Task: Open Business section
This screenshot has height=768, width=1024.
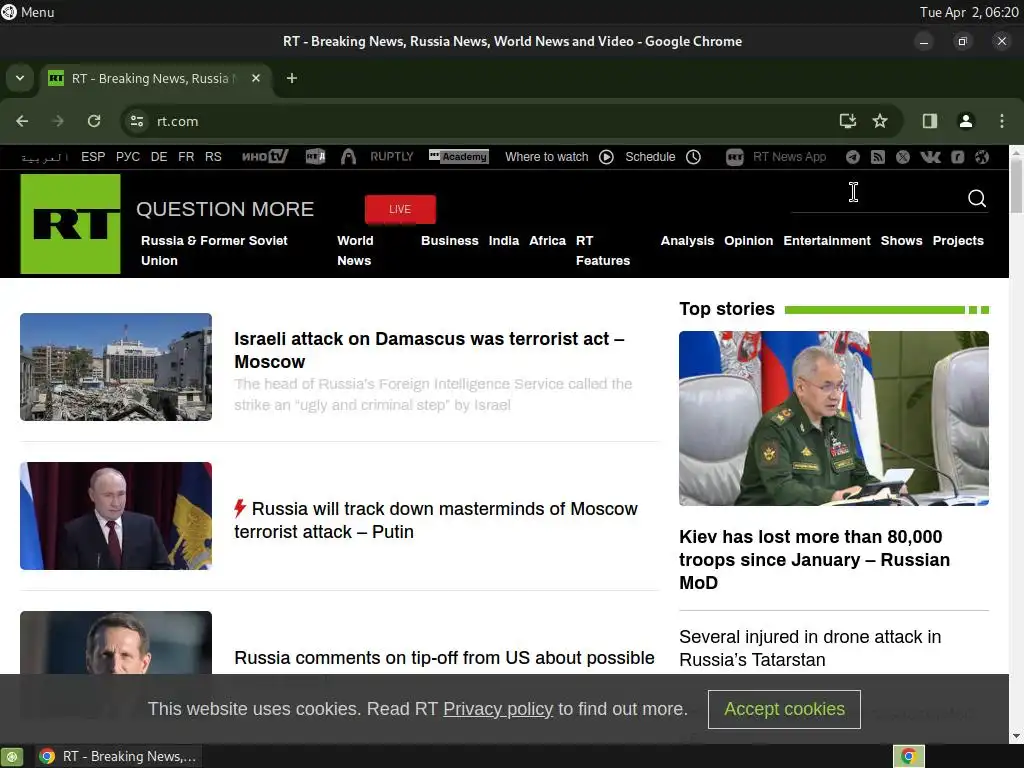Action: click(450, 240)
